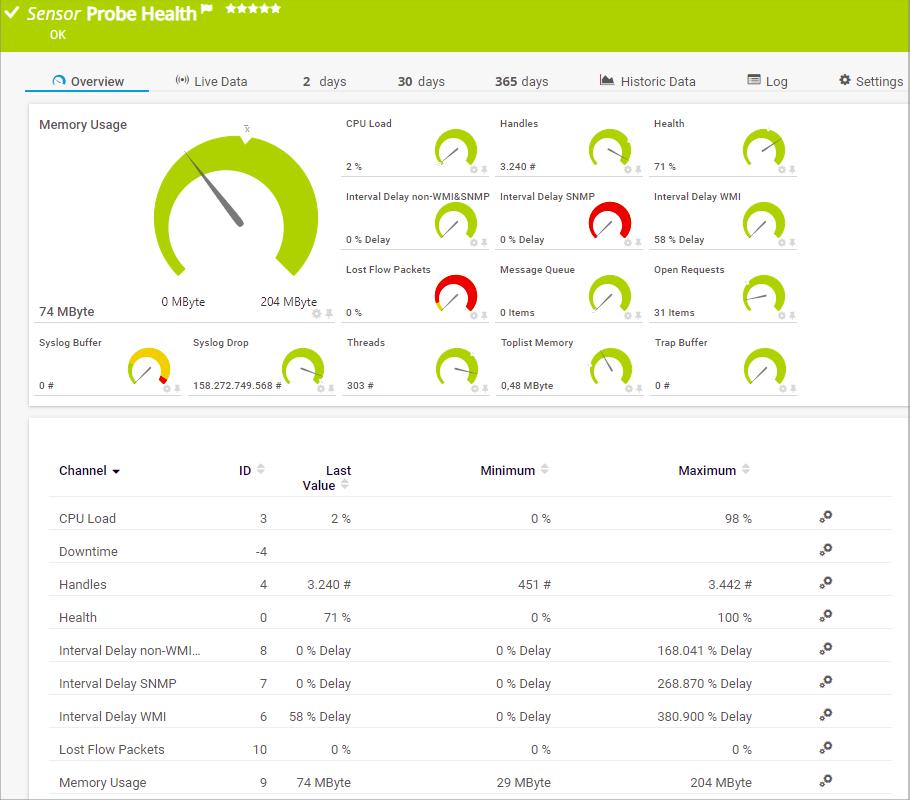Image resolution: width=910 pixels, height=800 pixels.
Task: Open gear settings on Message Queue gauge
Action: click(x=628, y=316)
